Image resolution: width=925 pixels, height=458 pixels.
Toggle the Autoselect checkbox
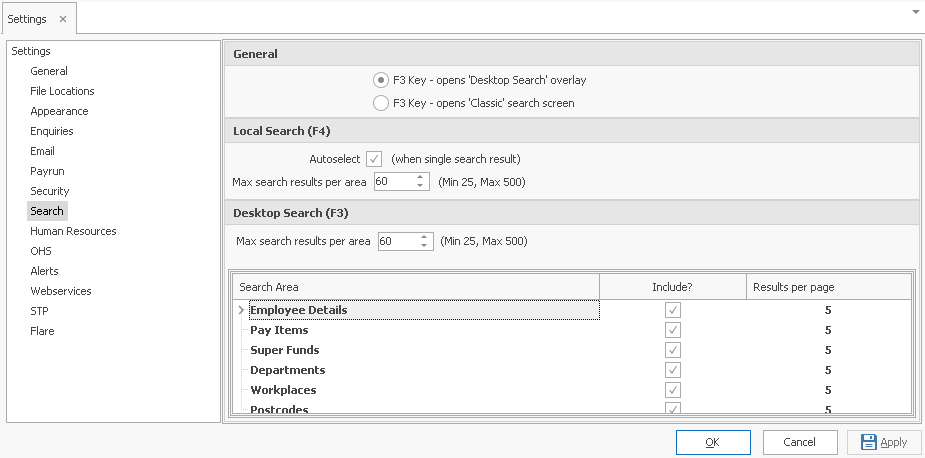point(374,159)
